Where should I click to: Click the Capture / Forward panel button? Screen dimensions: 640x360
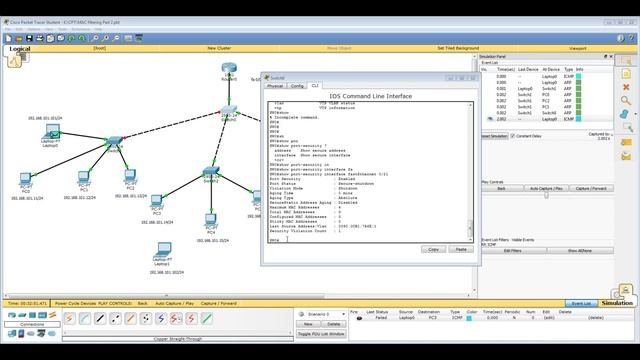tap(591, 189)
